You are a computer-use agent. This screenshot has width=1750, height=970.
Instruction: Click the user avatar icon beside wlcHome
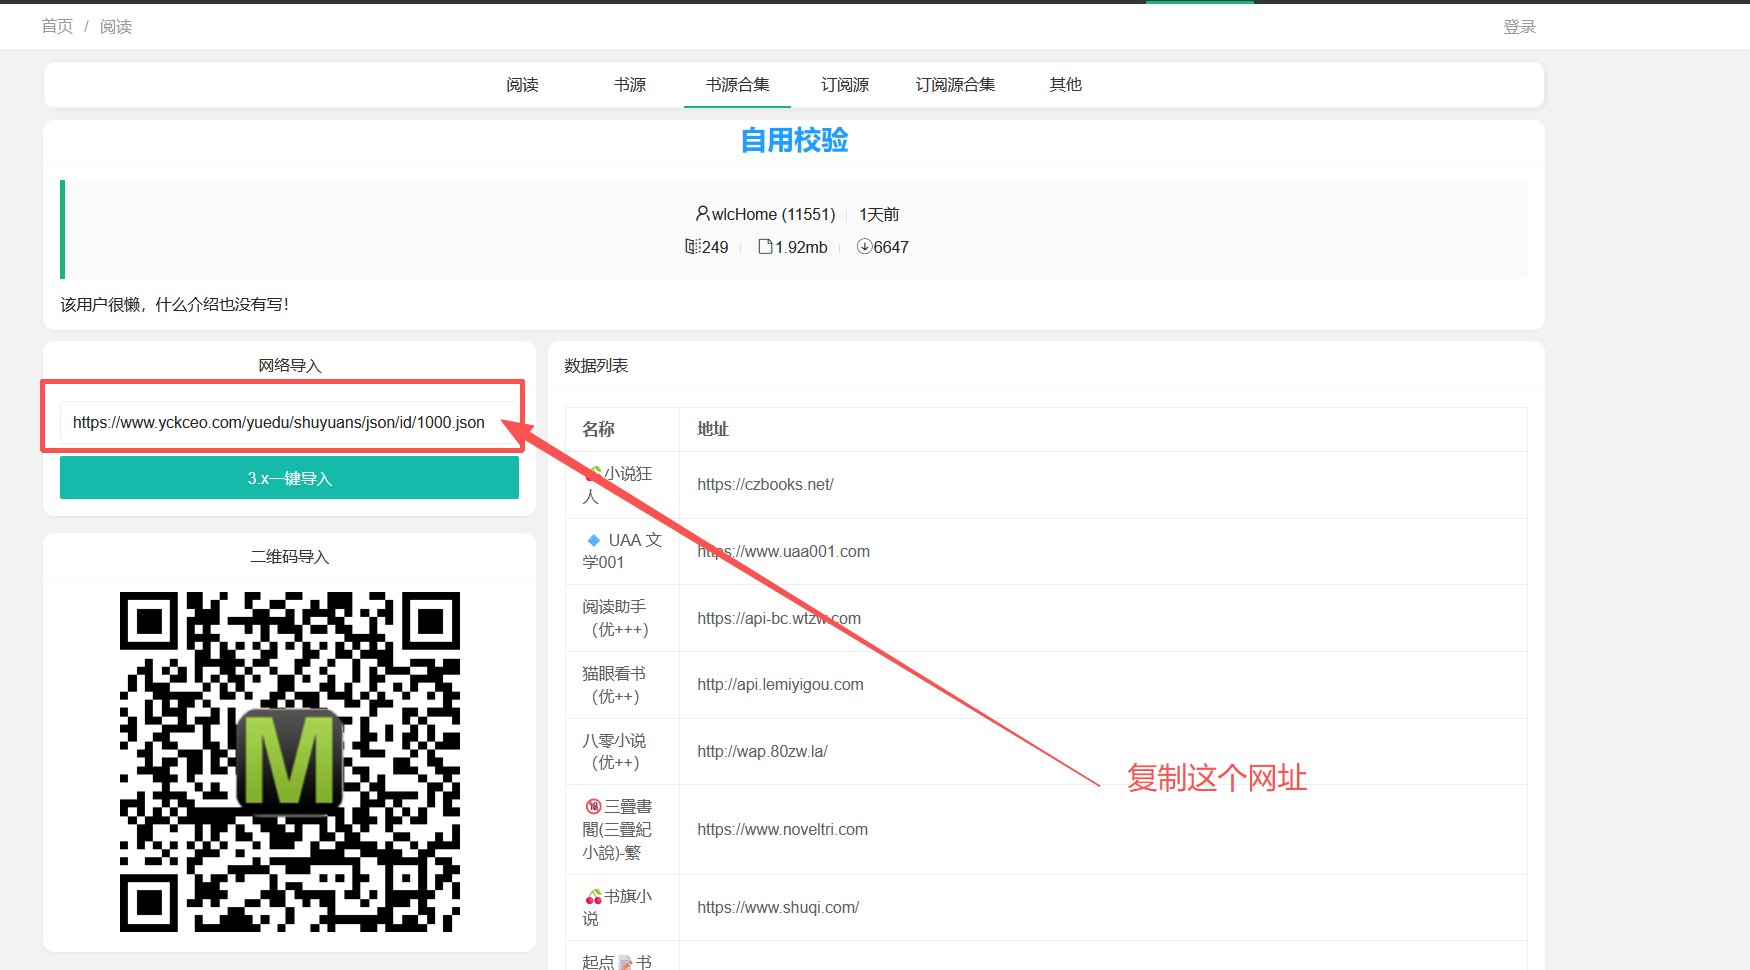click(703, 214)
